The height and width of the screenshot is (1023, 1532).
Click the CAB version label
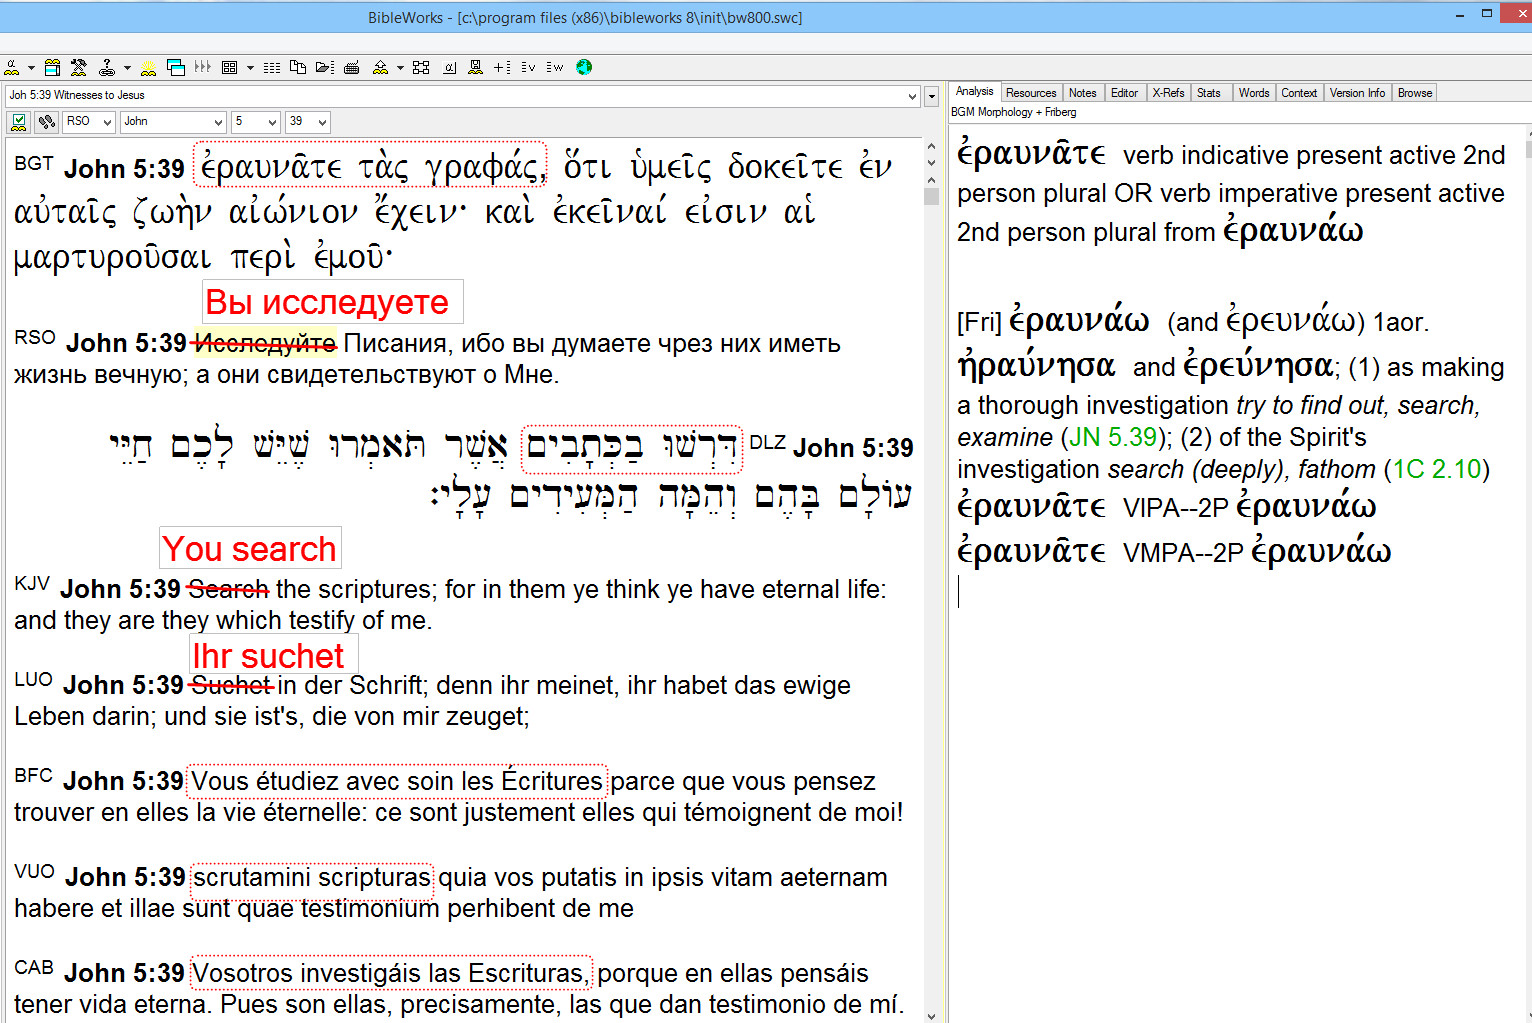34,967
